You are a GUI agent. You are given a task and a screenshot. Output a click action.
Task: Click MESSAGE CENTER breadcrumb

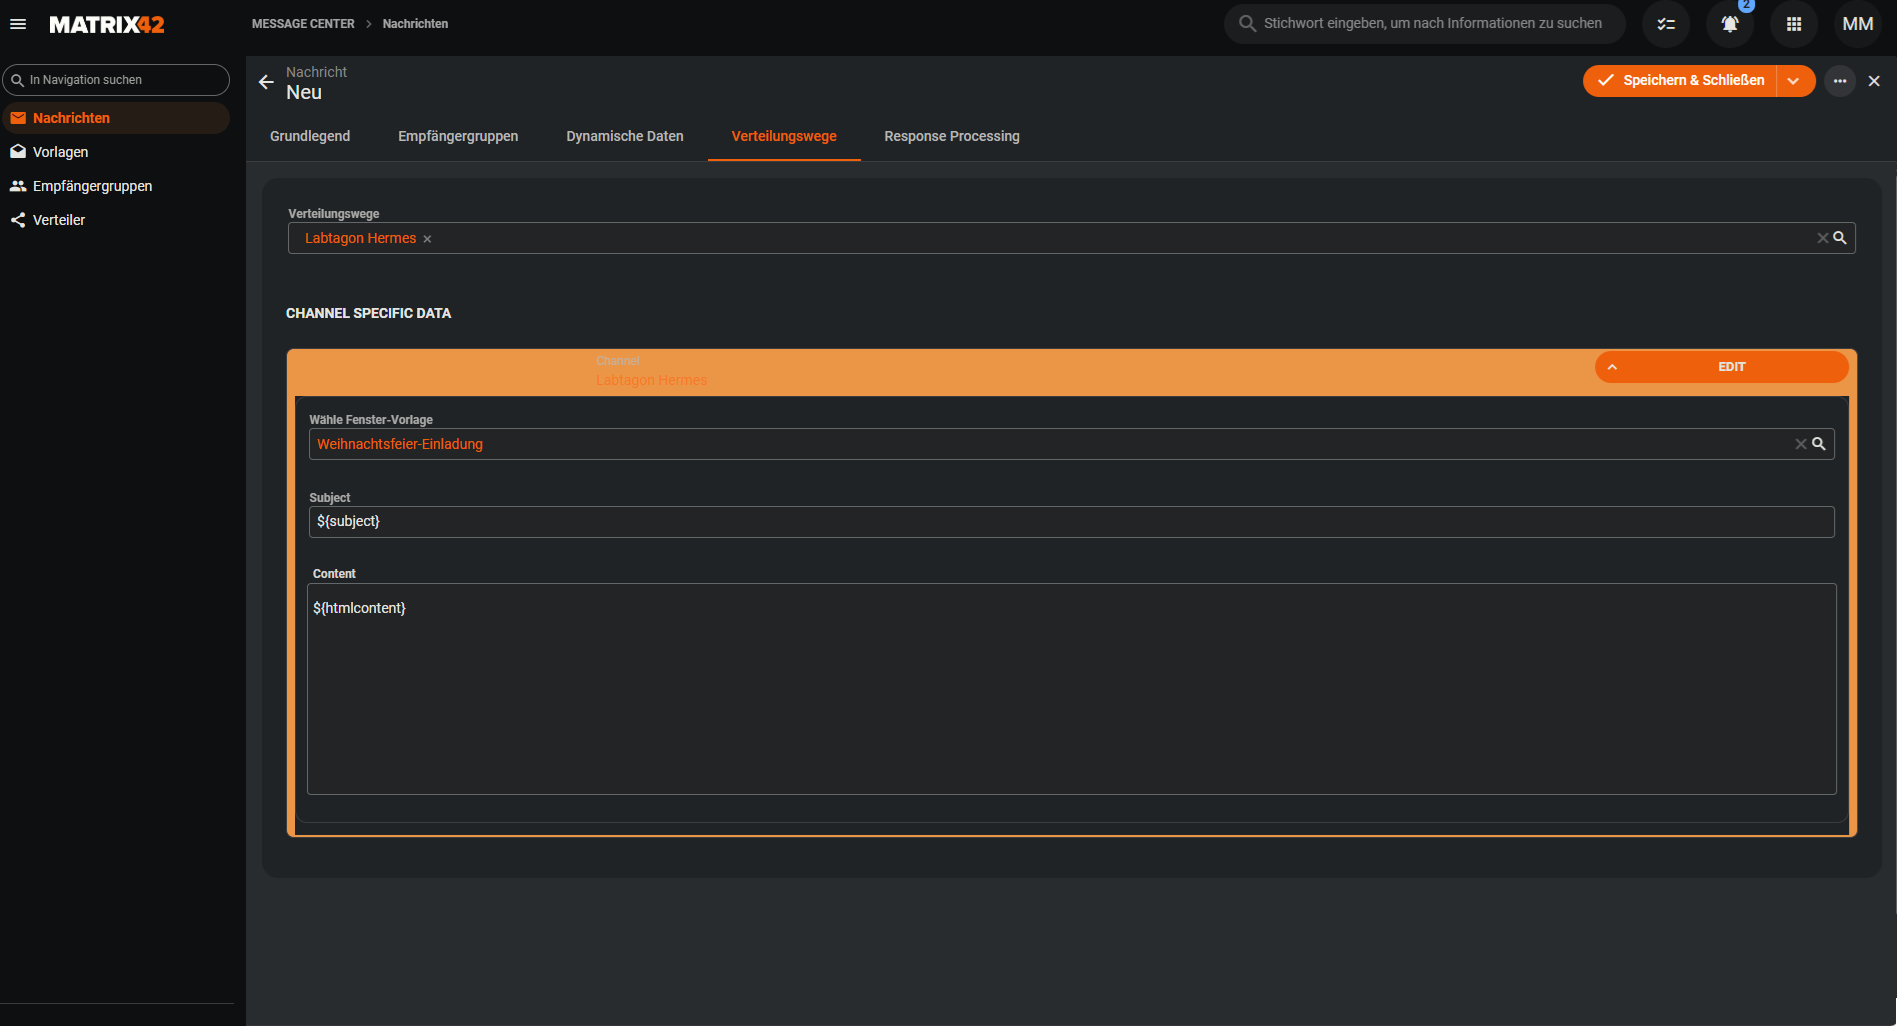tap(303, 24)
